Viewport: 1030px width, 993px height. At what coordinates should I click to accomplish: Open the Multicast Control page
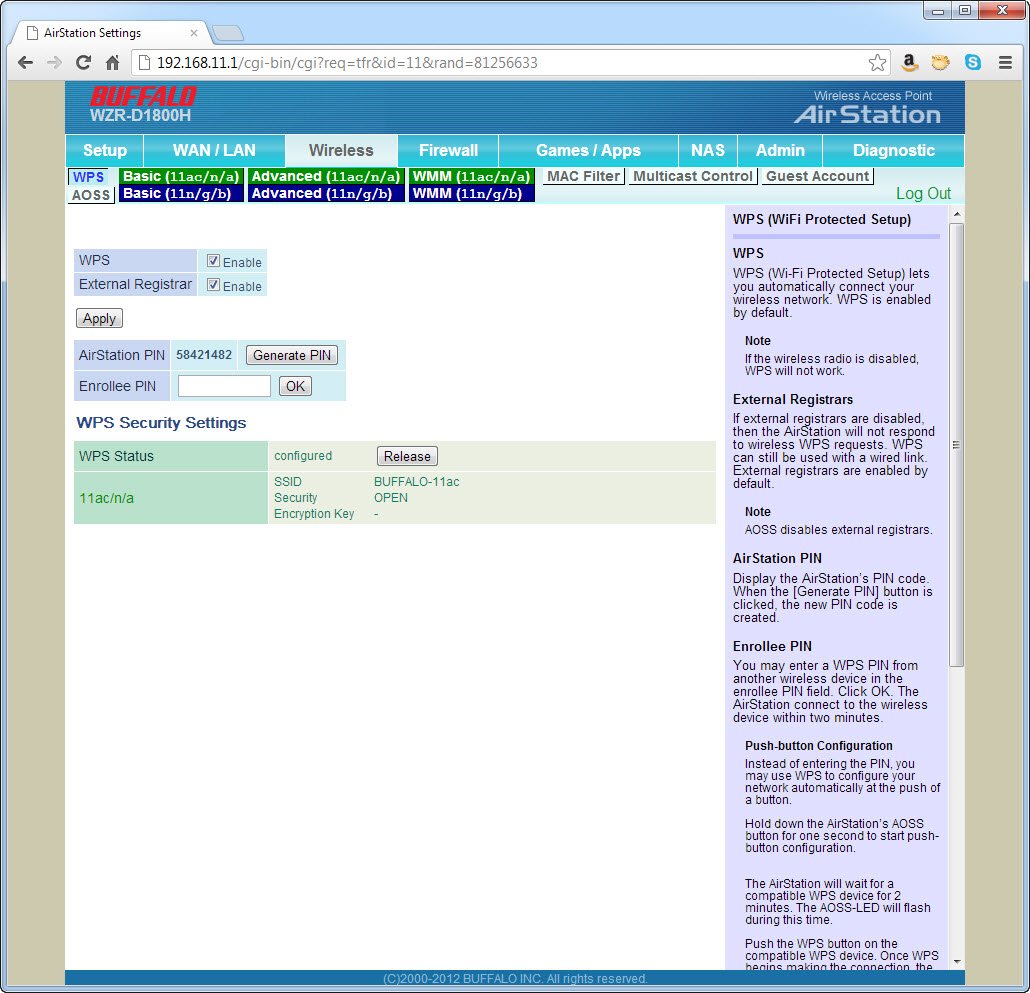point(693,177)
